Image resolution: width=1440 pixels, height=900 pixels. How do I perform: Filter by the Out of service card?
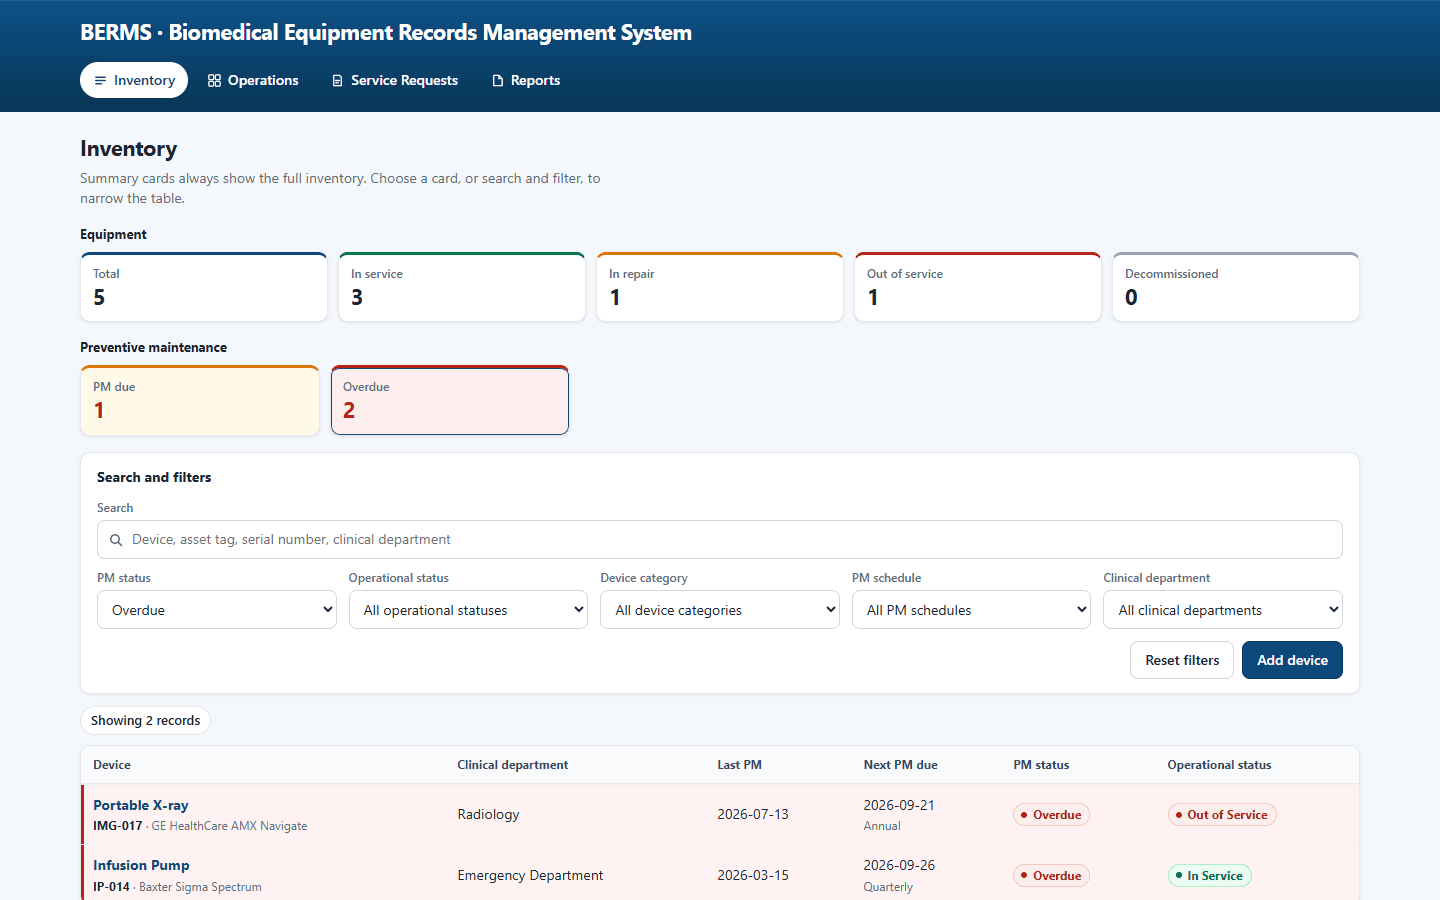click(978, 287)
